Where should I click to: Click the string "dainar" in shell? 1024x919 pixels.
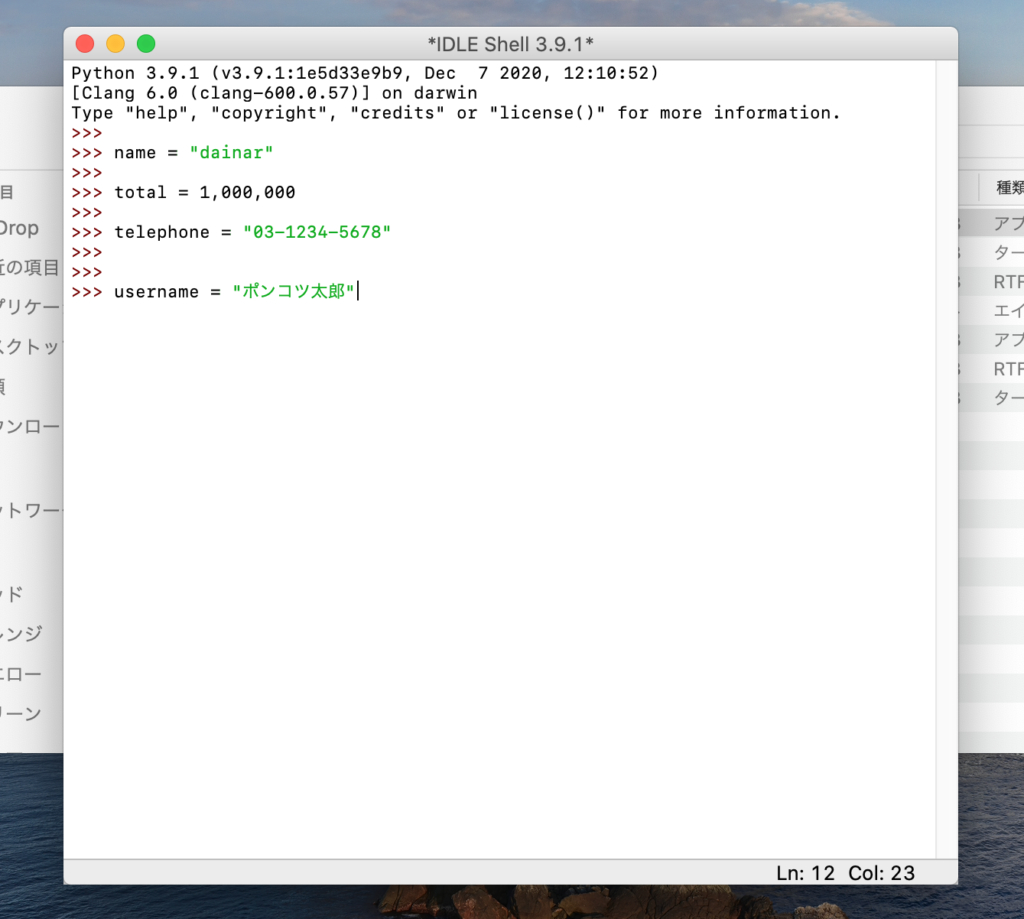pos(231,153)
